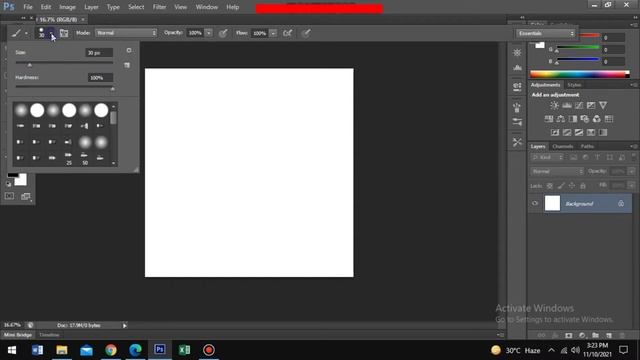640x360 pixels.
Task: Add an Invert adjustment
Action: (555, 132)
